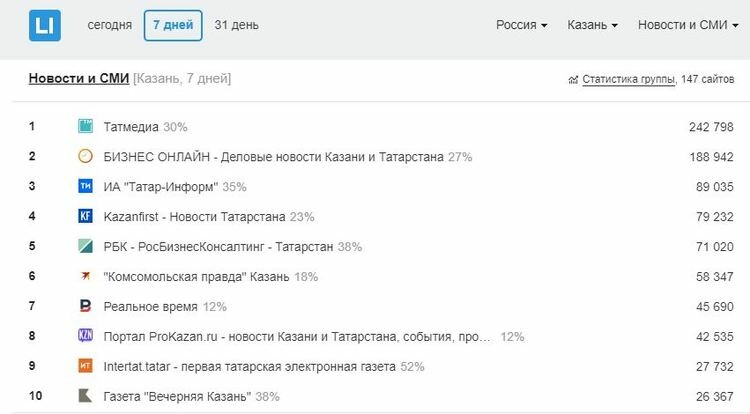Expand the Казань city dropdown
750x414 pixels.
(x=592, y=25)
